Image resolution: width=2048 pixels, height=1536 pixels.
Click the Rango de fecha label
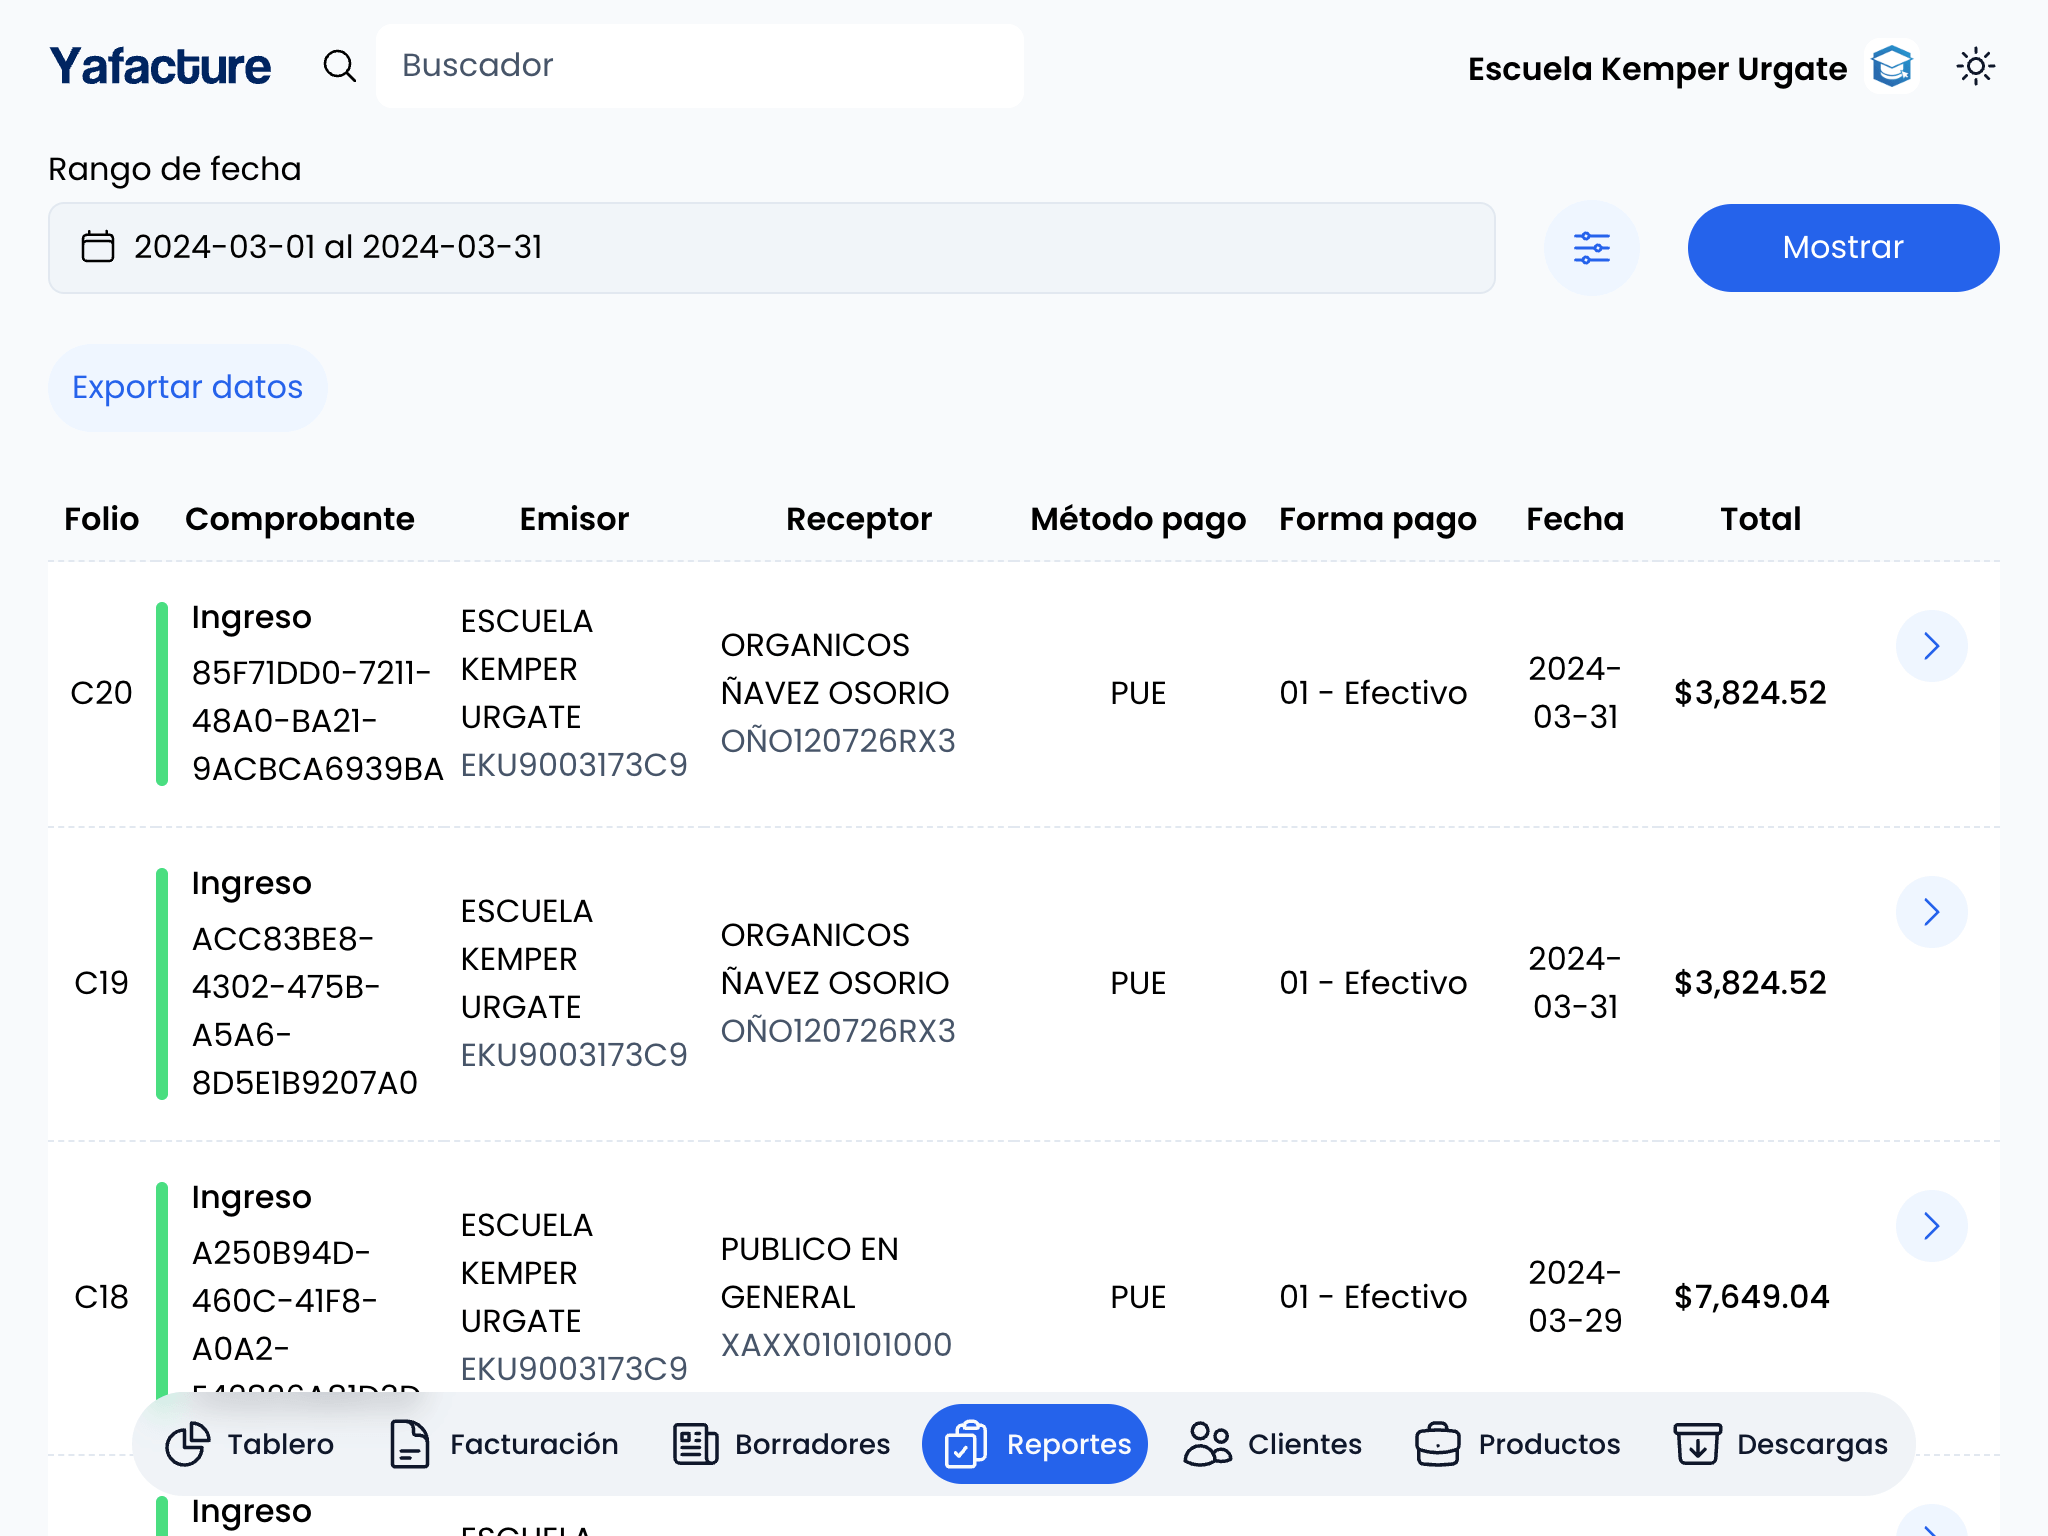click(174, 170)
